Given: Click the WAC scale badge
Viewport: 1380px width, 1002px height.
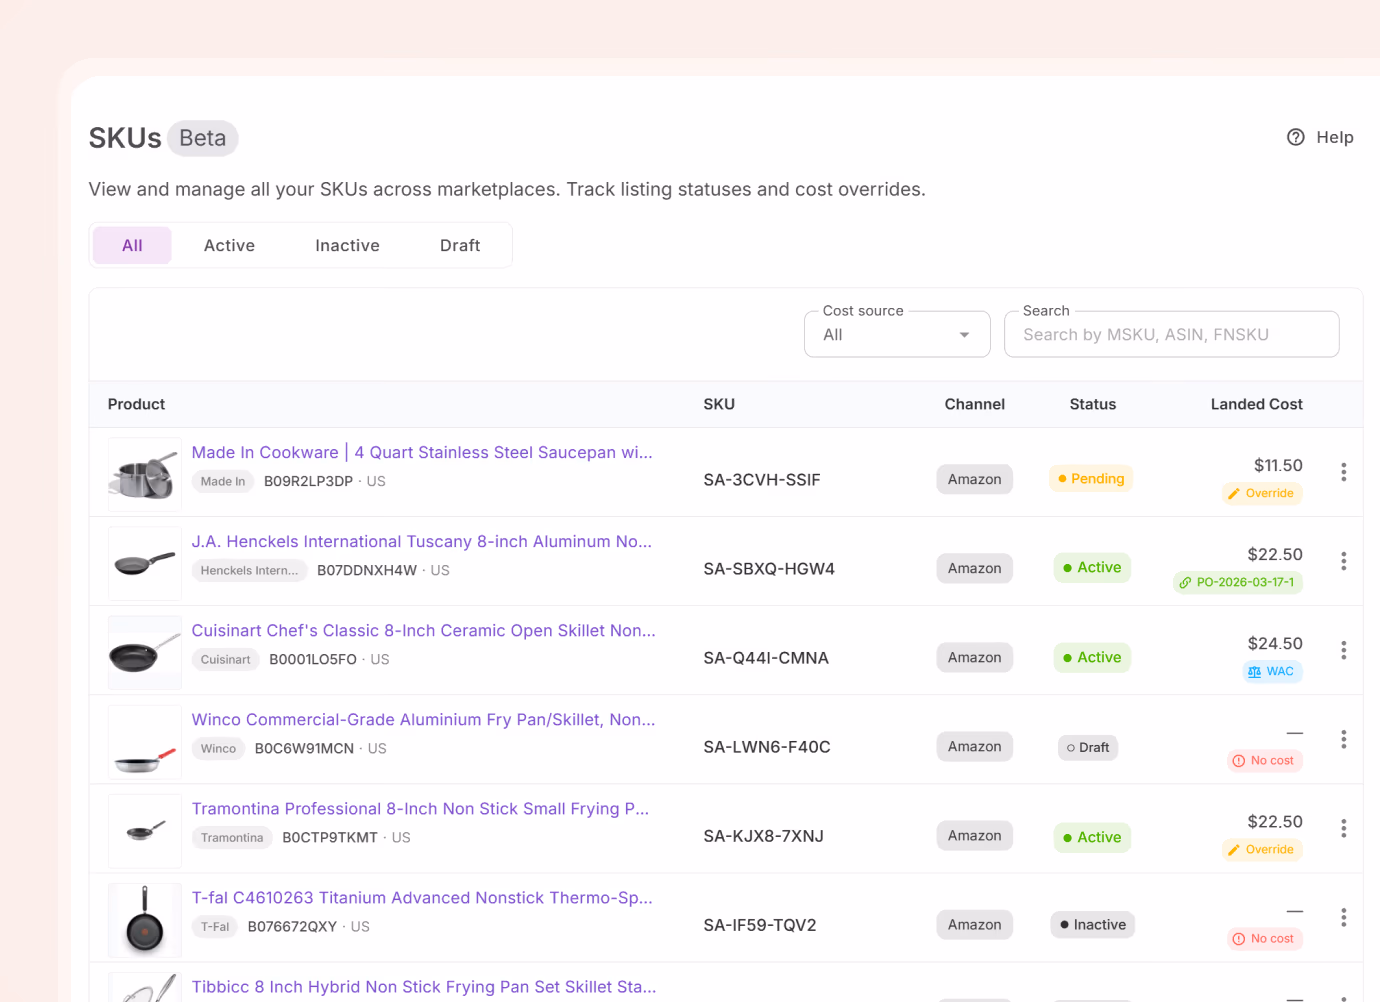Looking at the screenshot, I should tap(1272, 671).
